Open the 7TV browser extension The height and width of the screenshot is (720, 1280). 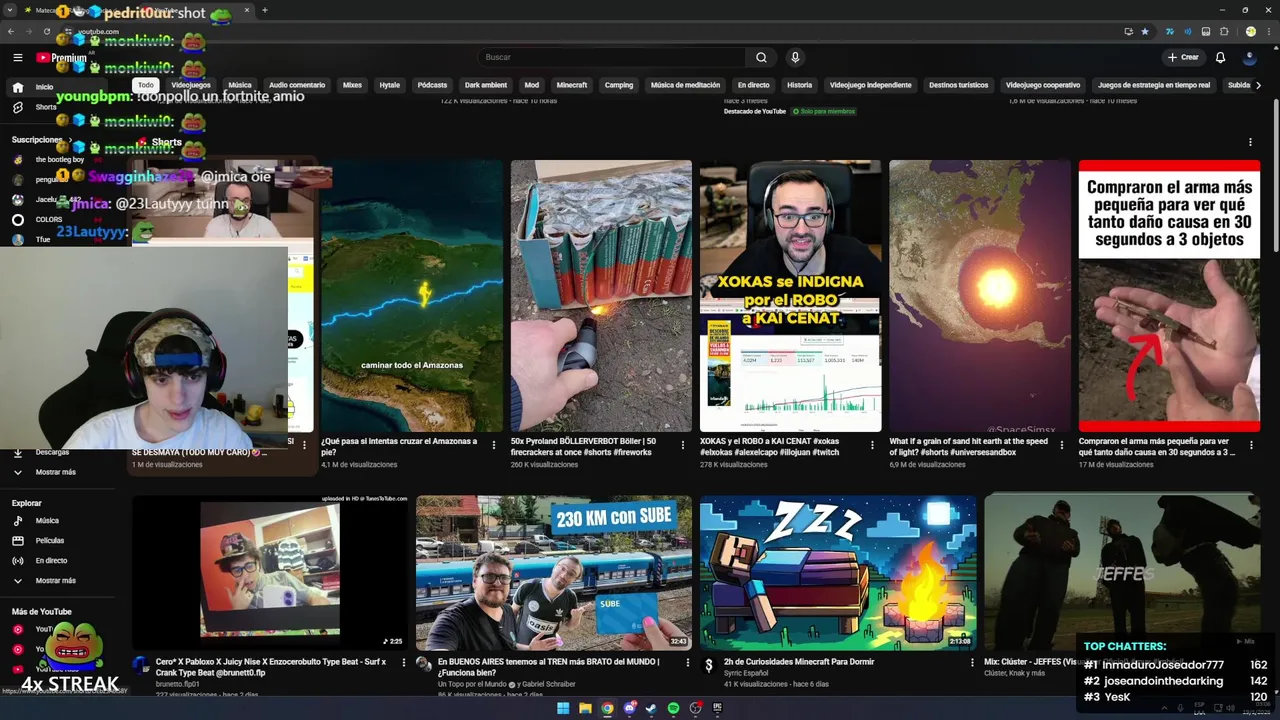tap(1169, 31)
